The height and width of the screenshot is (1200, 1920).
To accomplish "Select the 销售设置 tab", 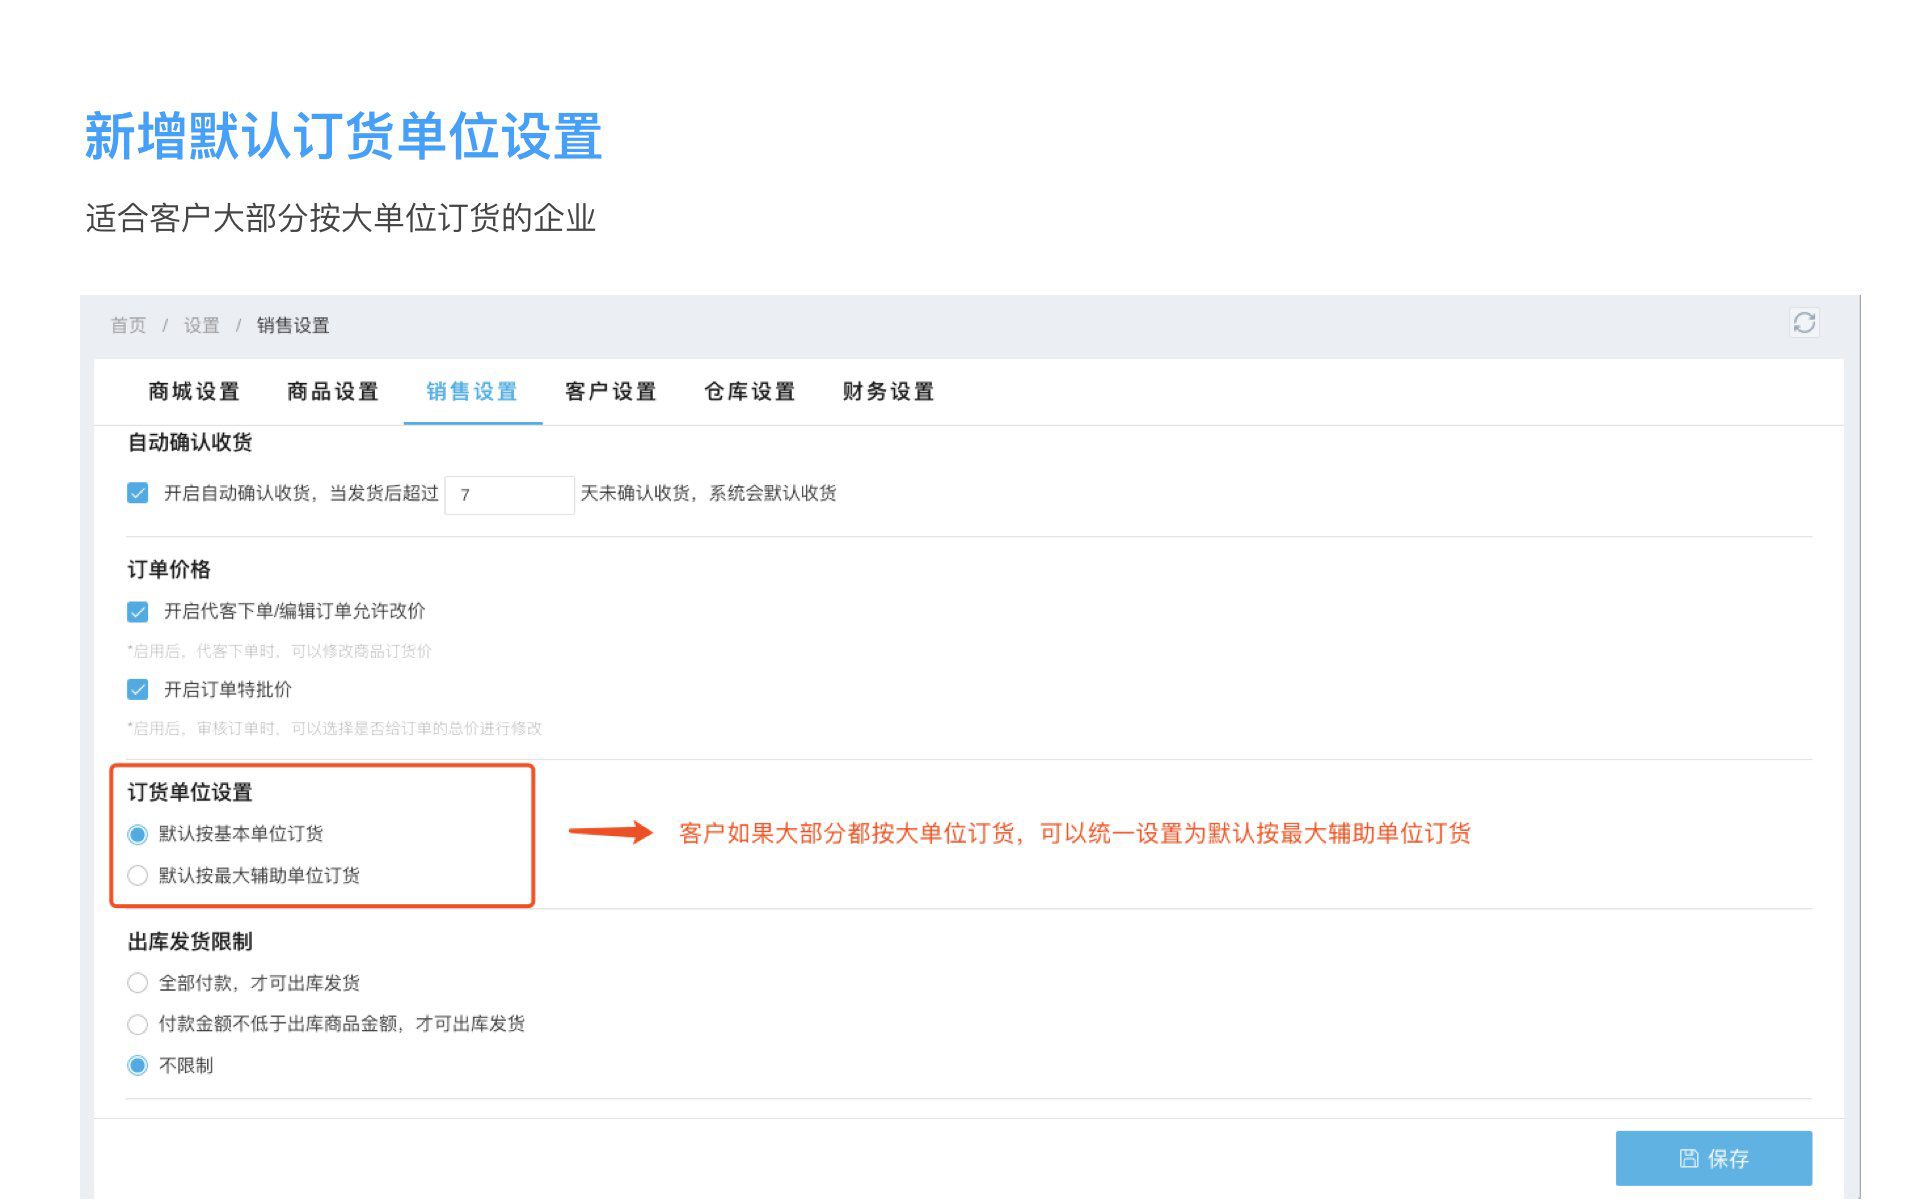I will 472,392.
